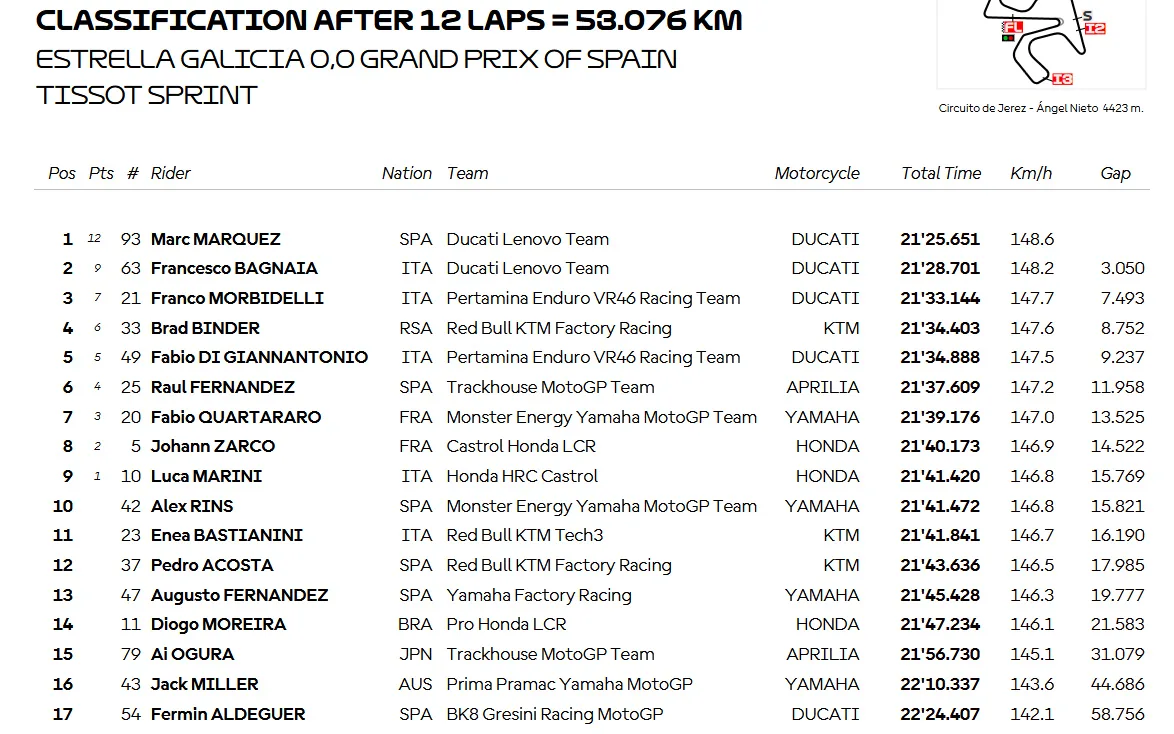Image resolution: width=1174 pixels, height=734 pixels.
Task: Click the Rider column header
Action: click(x=170, y=173)
